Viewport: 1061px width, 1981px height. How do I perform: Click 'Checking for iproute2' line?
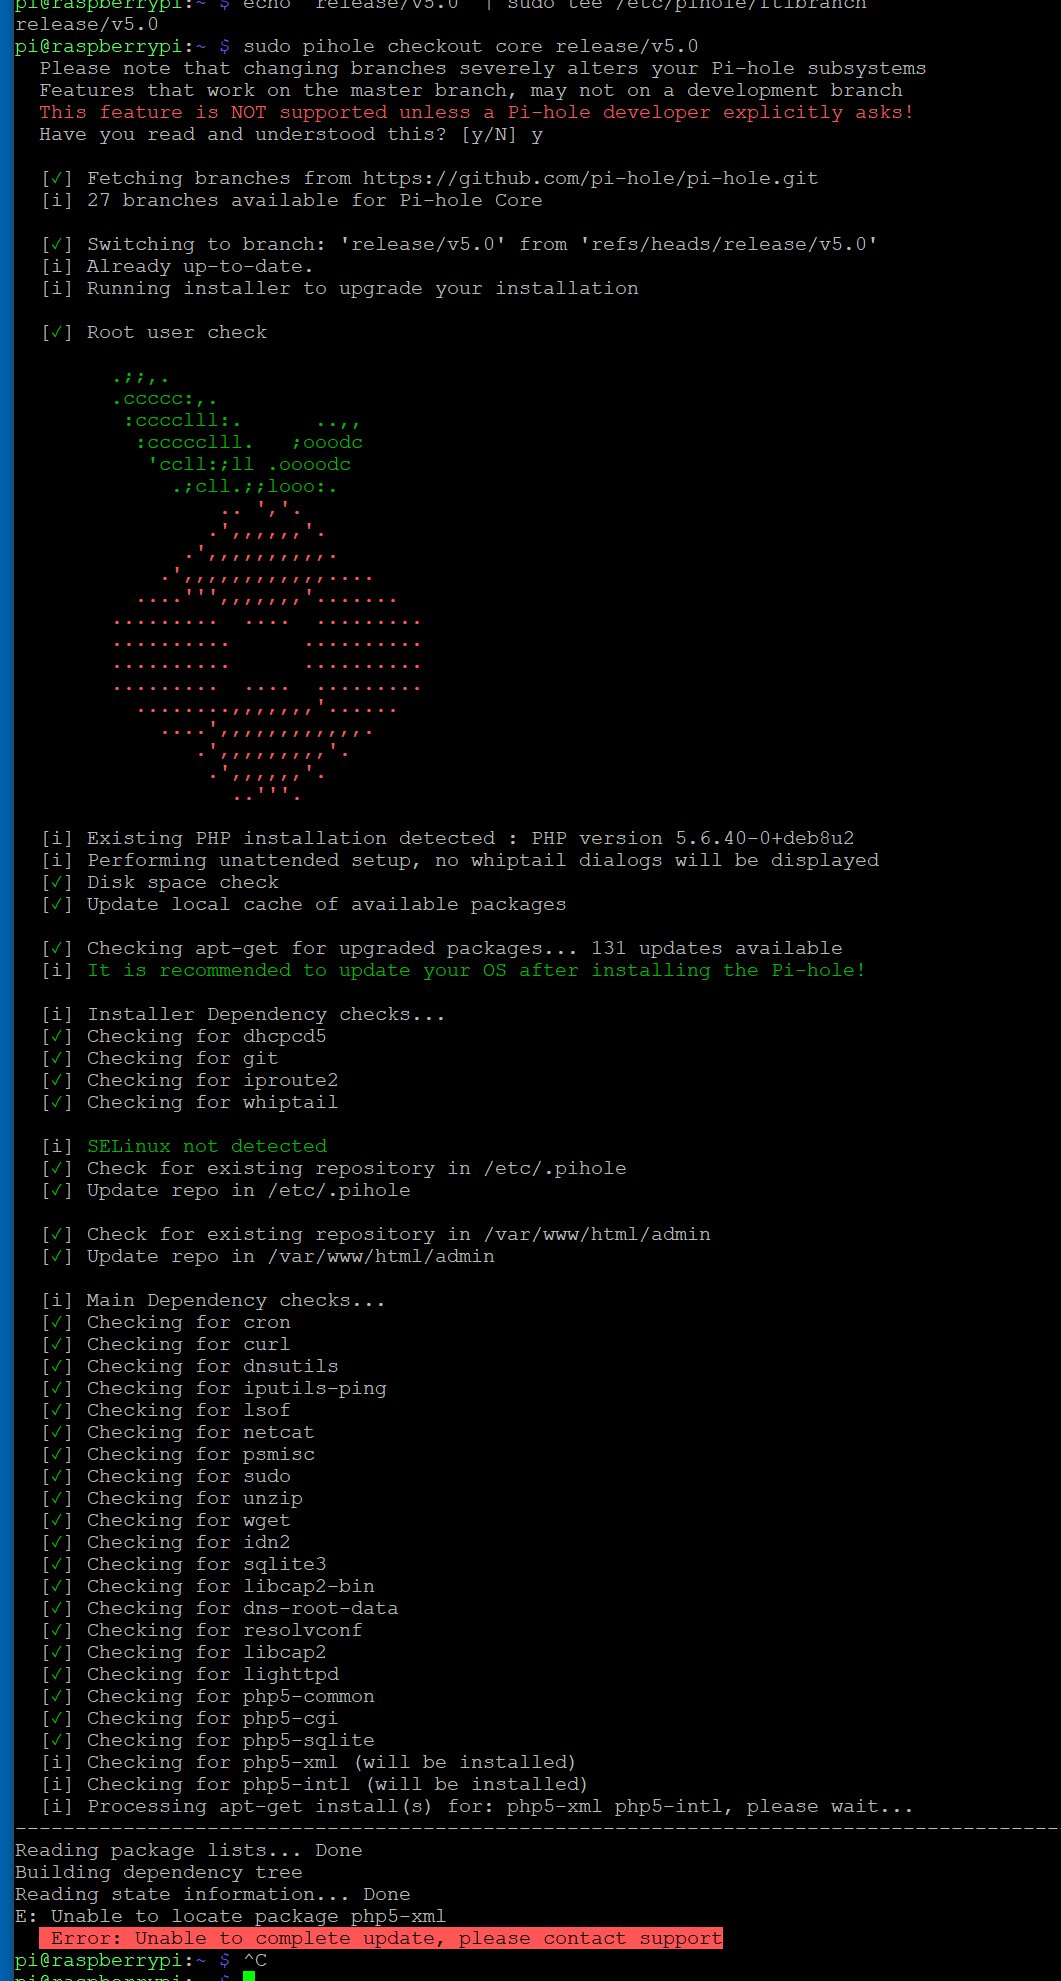190,1080
